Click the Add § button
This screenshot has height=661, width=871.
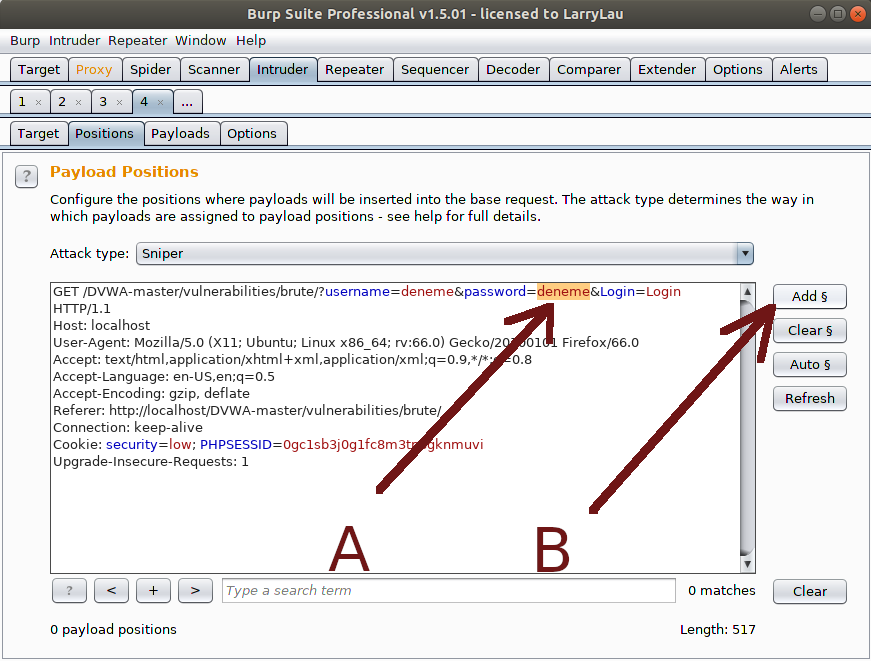click(809, 297)
